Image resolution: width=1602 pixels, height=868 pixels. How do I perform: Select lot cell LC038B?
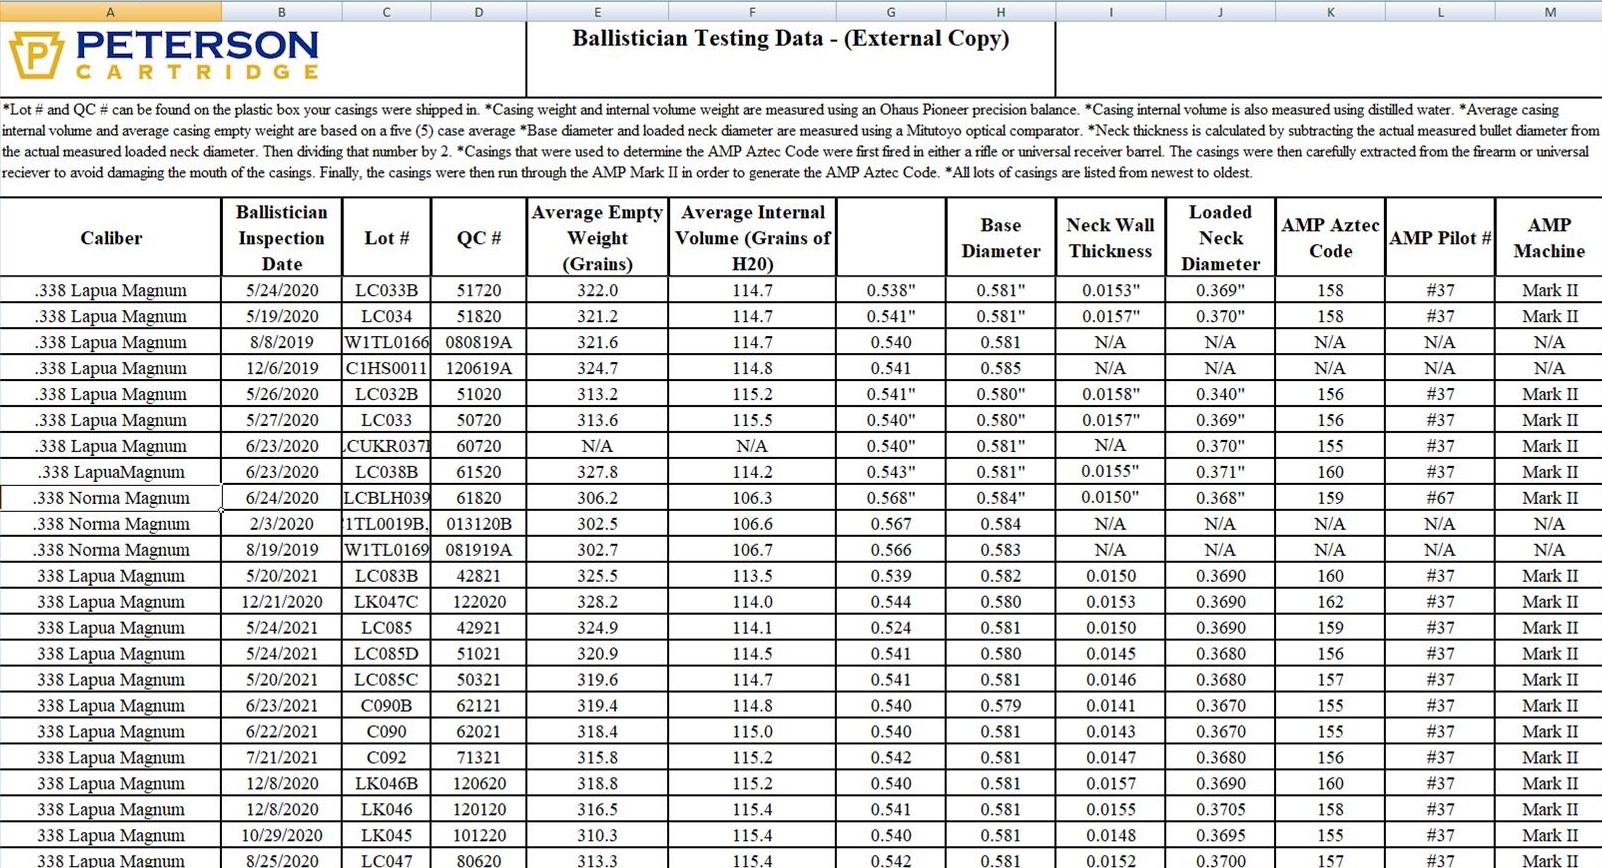[x=386, y=472]
